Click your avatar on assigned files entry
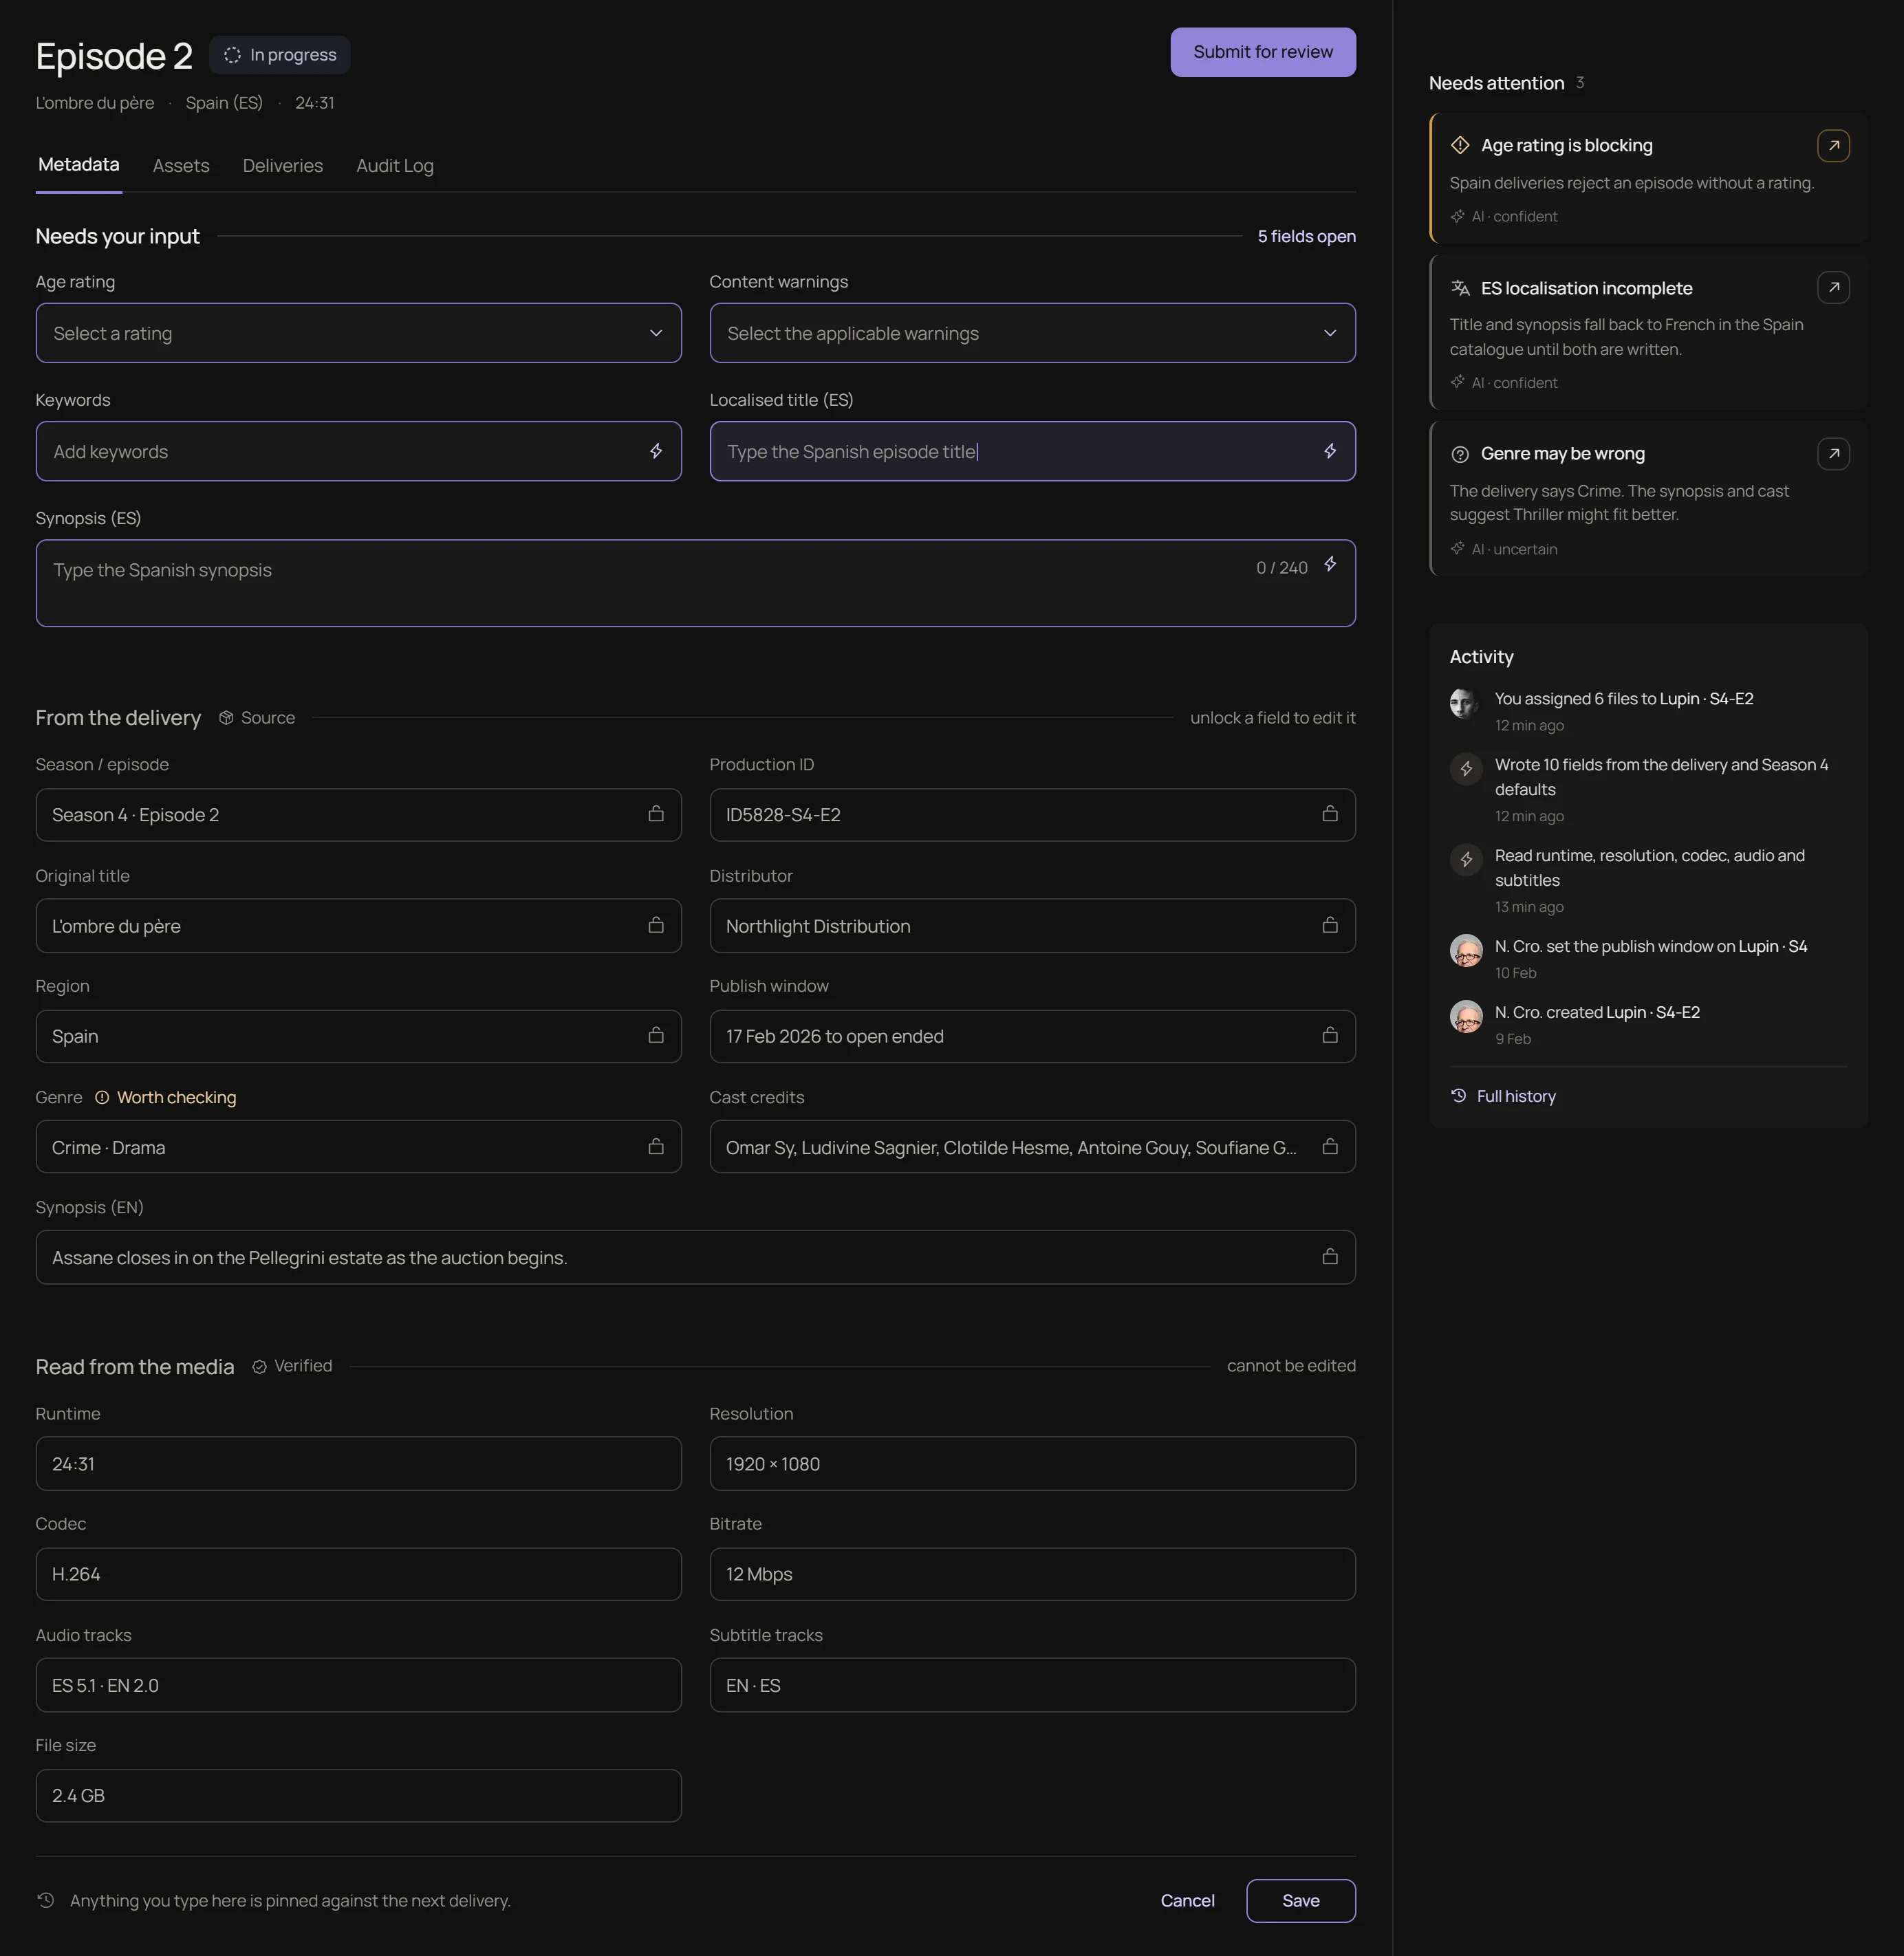The image size is (1904, 1956). (x=1466, y=703)
